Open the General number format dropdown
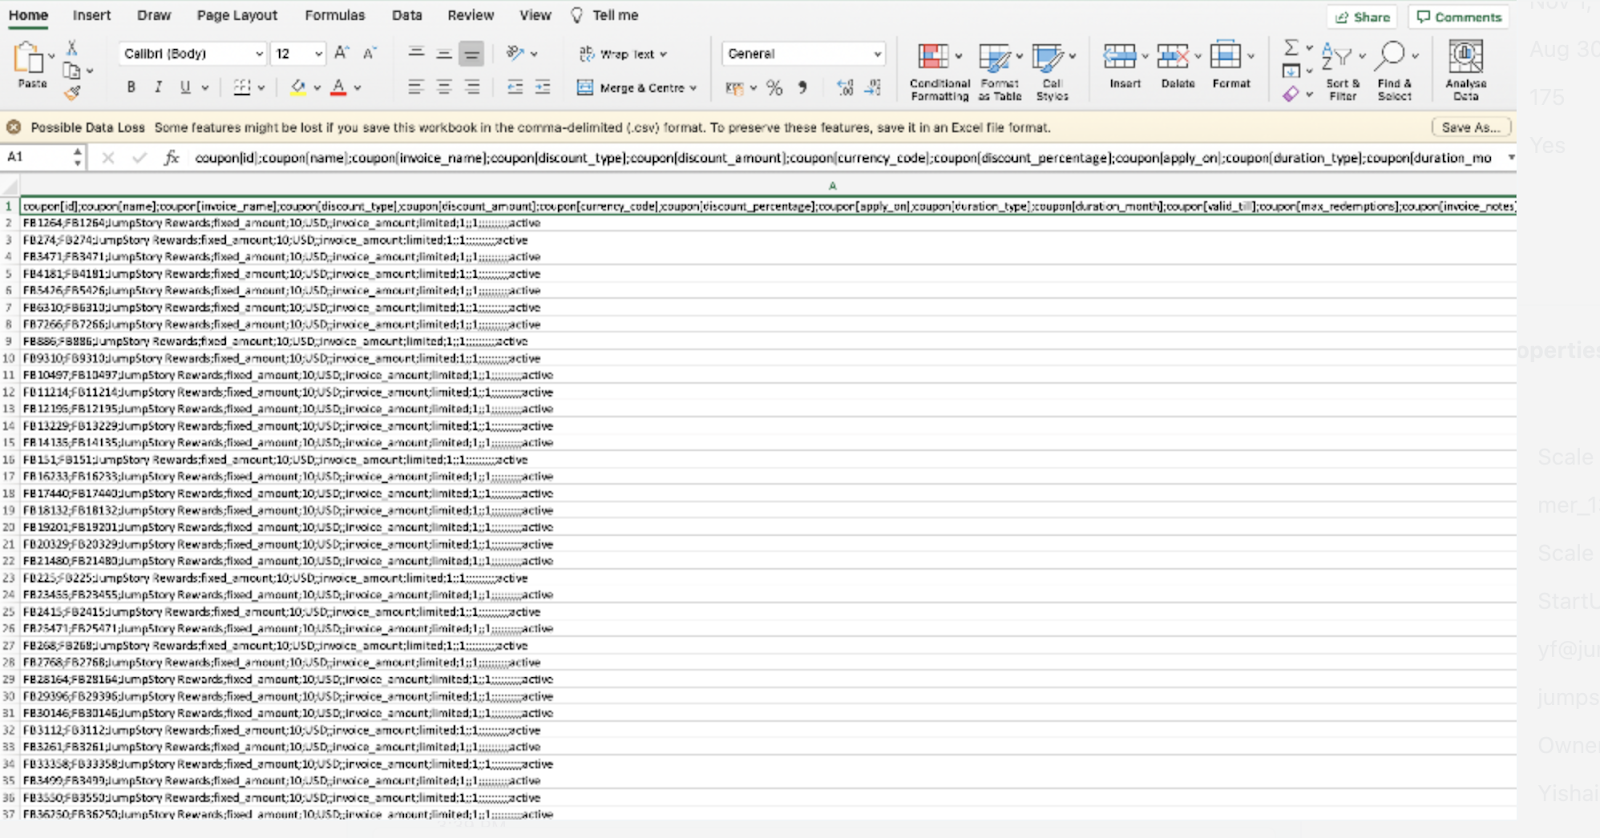 (803, 54)
